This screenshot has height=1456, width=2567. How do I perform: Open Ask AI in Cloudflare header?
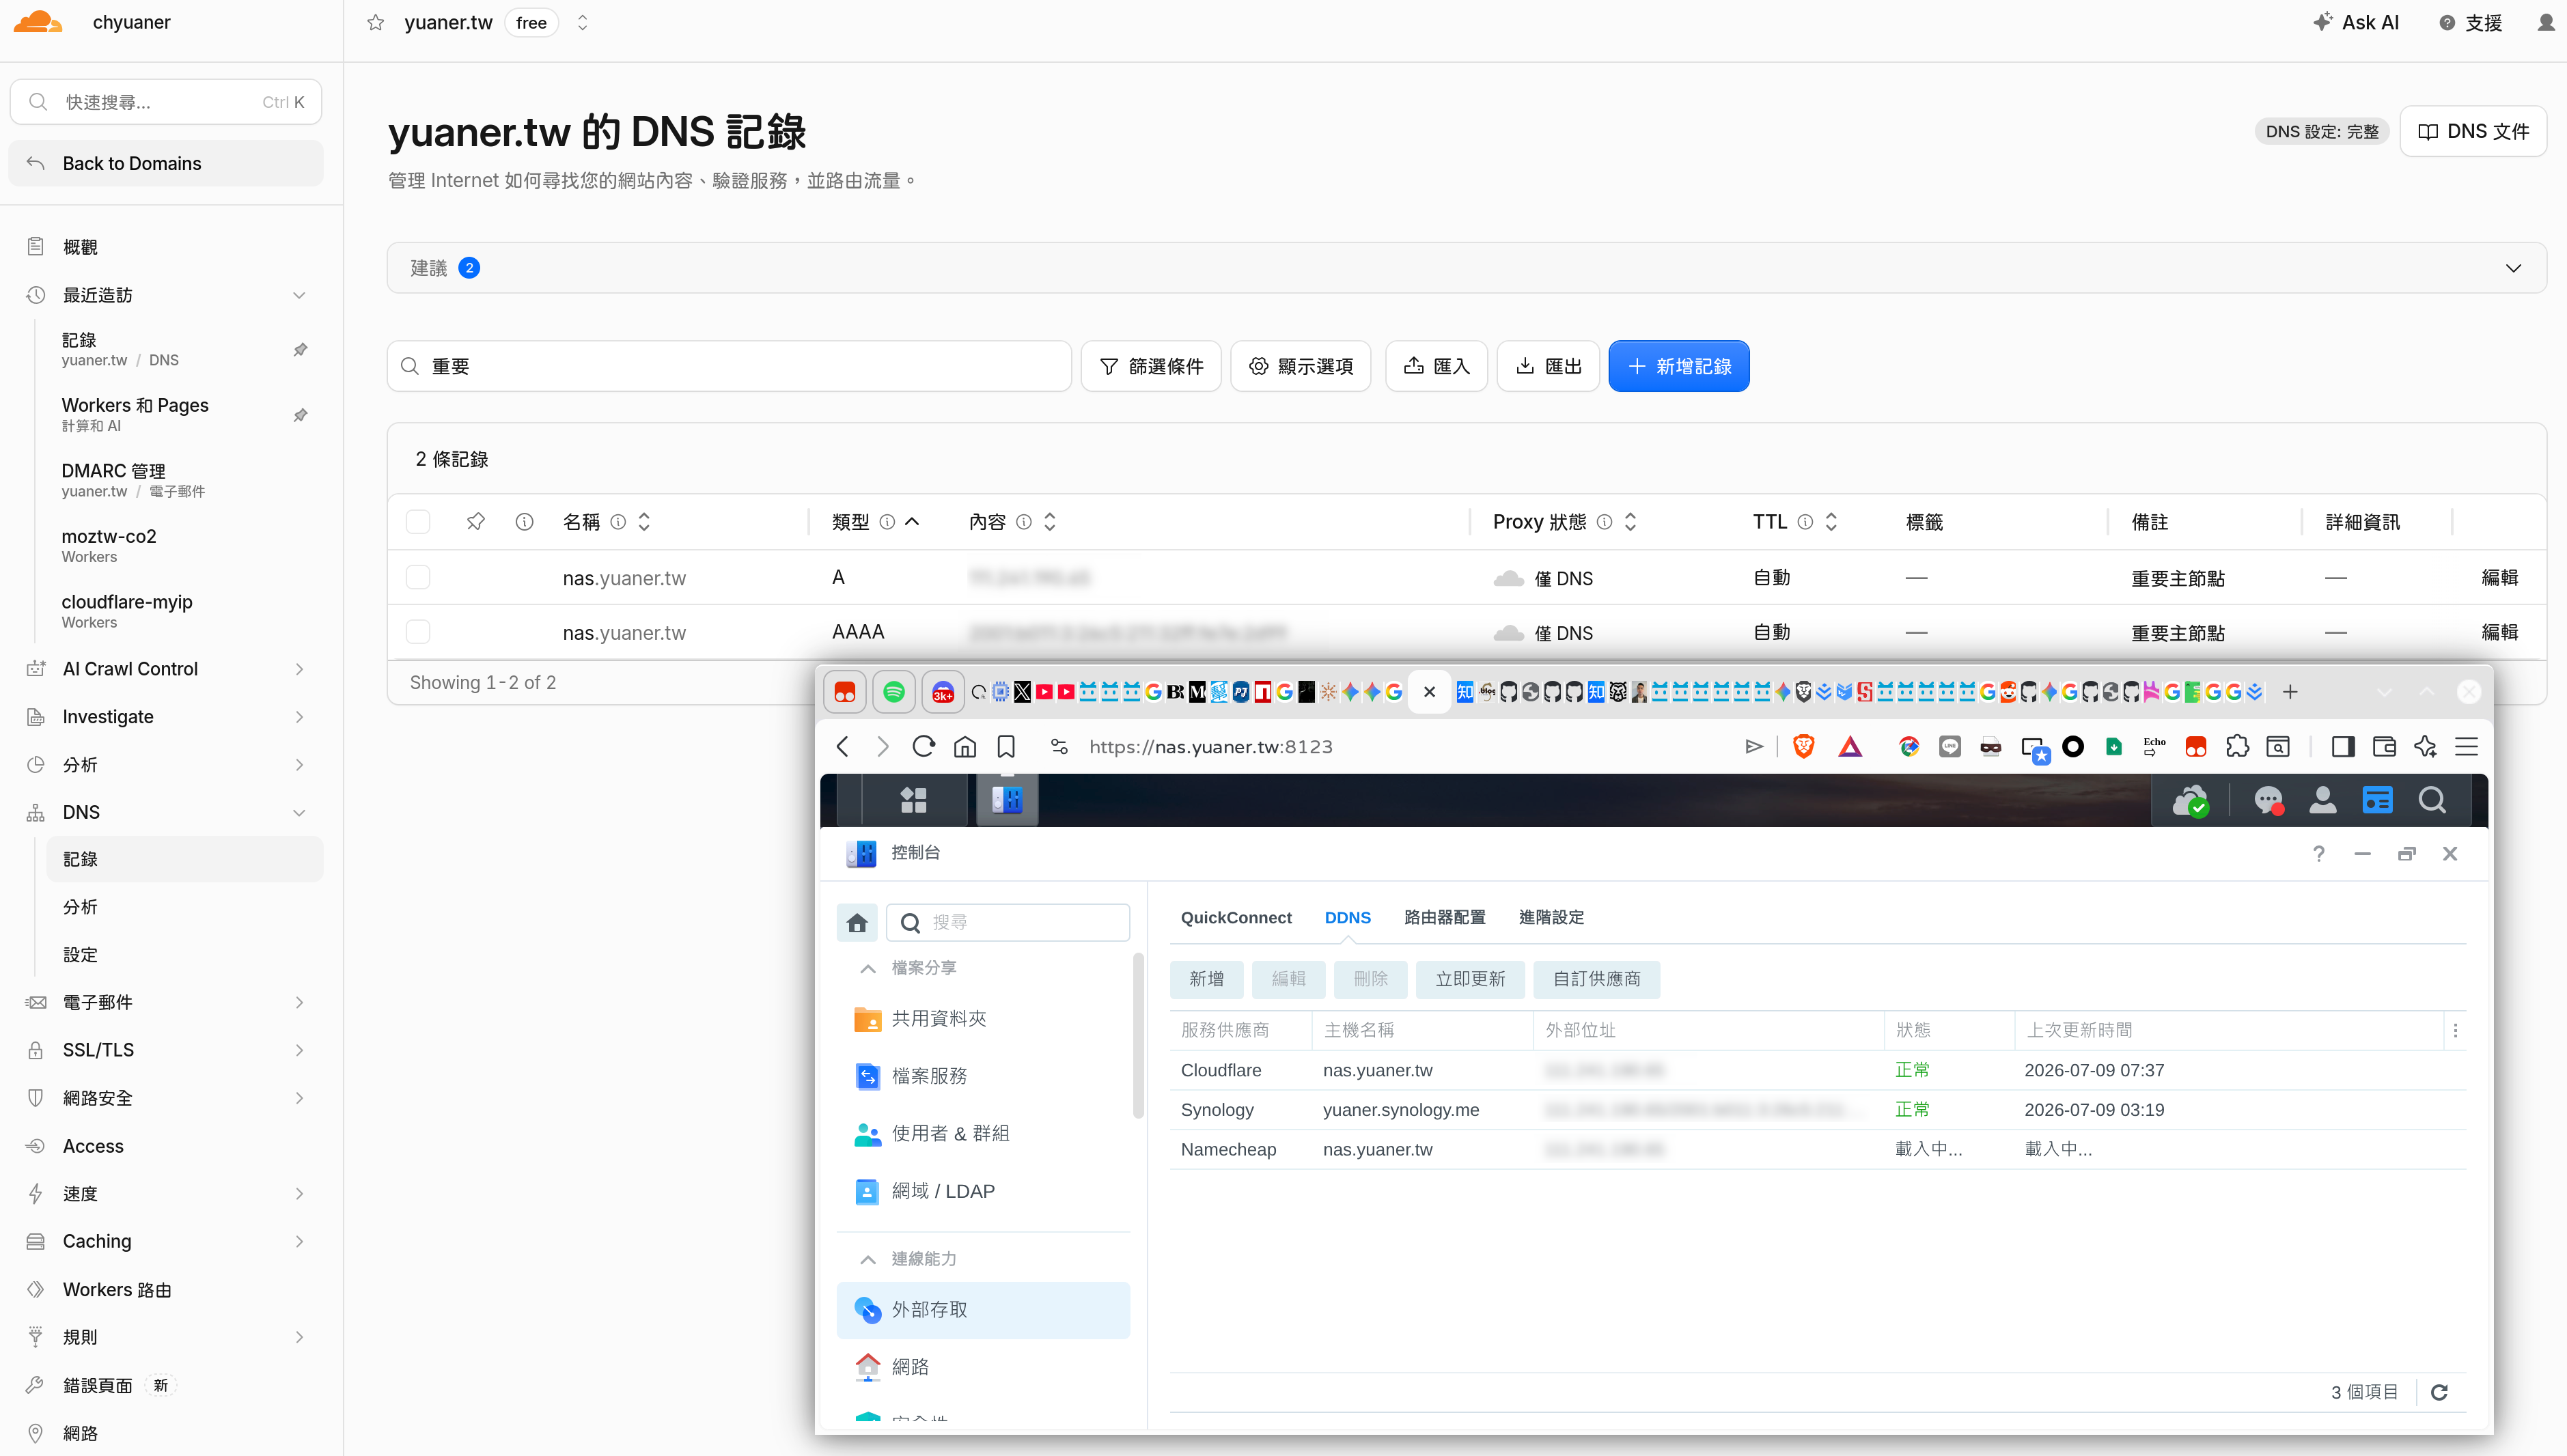pos(2356,22)
